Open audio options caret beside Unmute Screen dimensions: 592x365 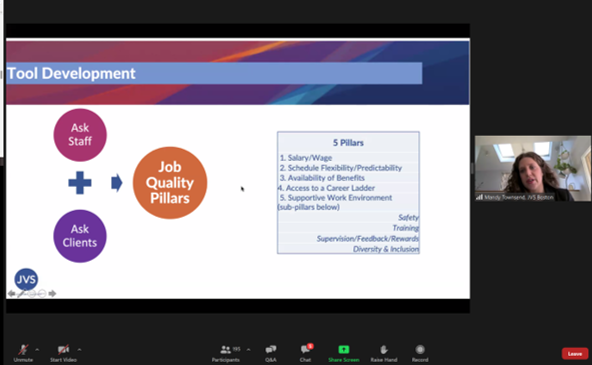pos(37,350)
